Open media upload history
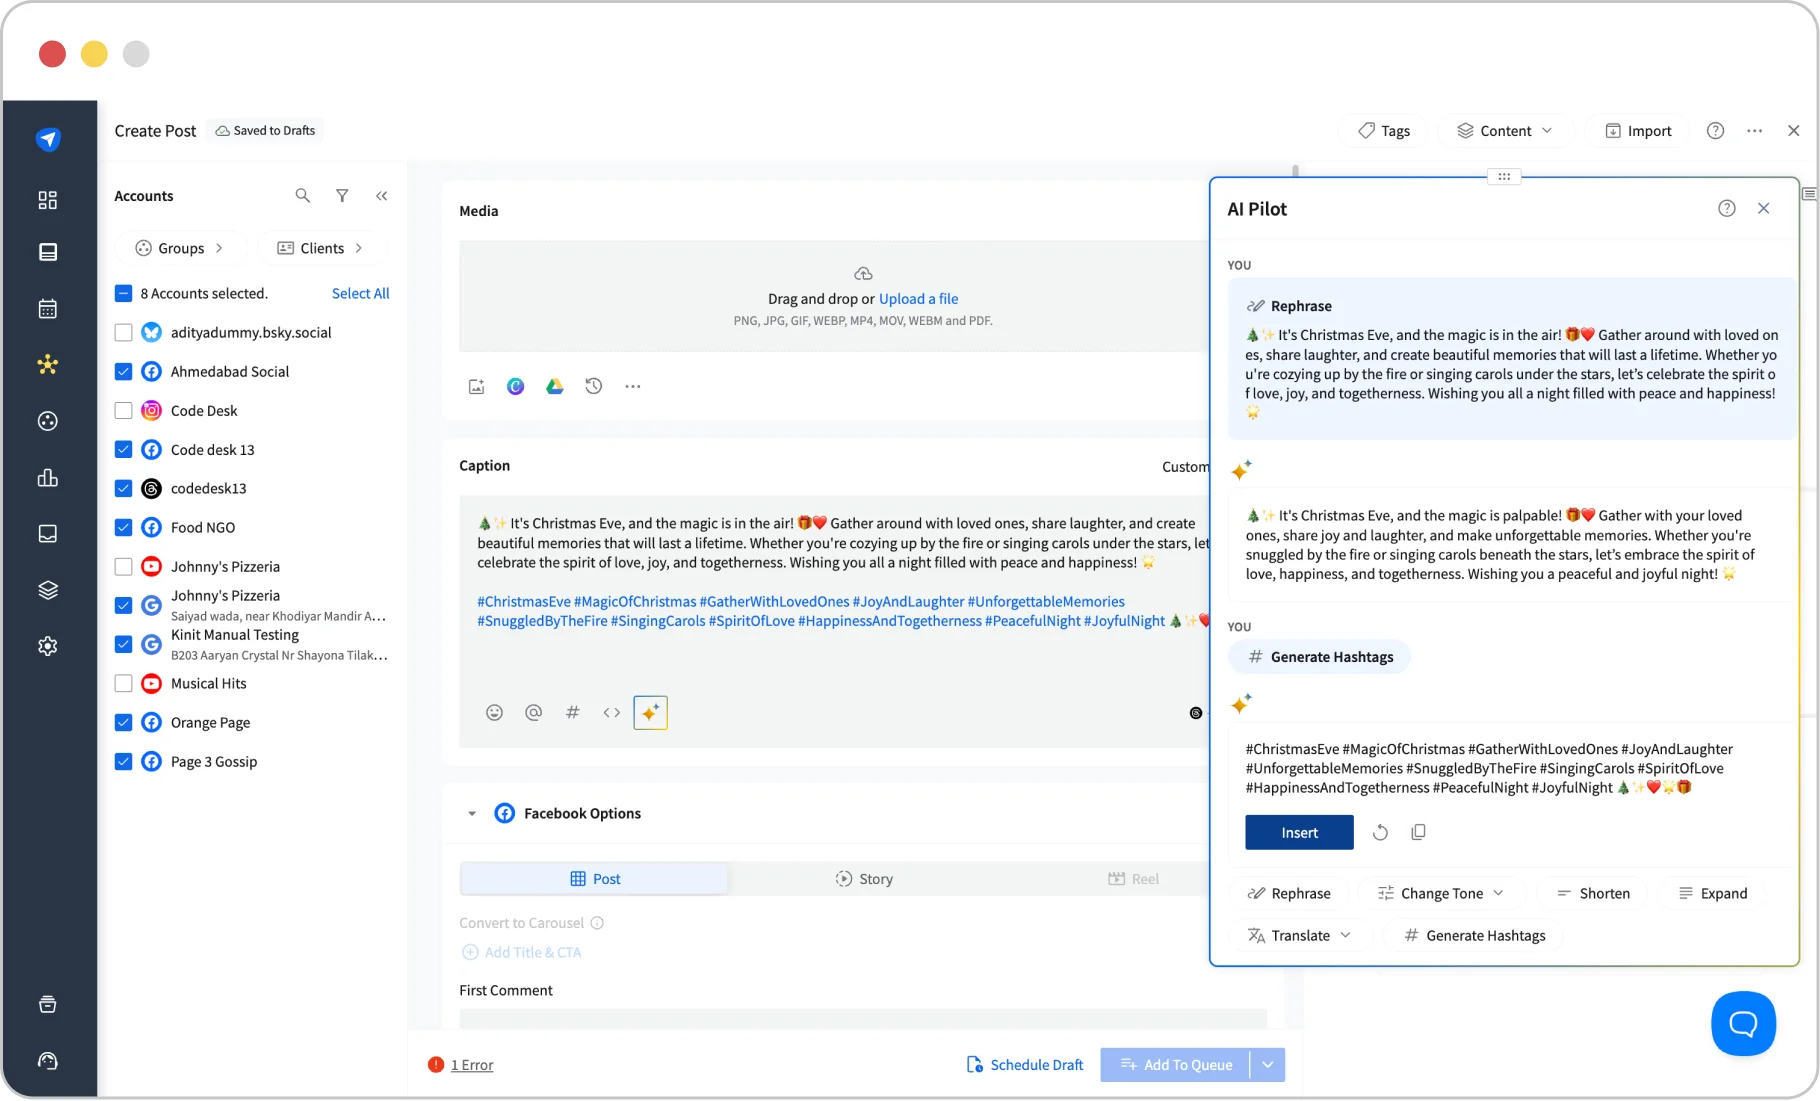 [593, 386]
